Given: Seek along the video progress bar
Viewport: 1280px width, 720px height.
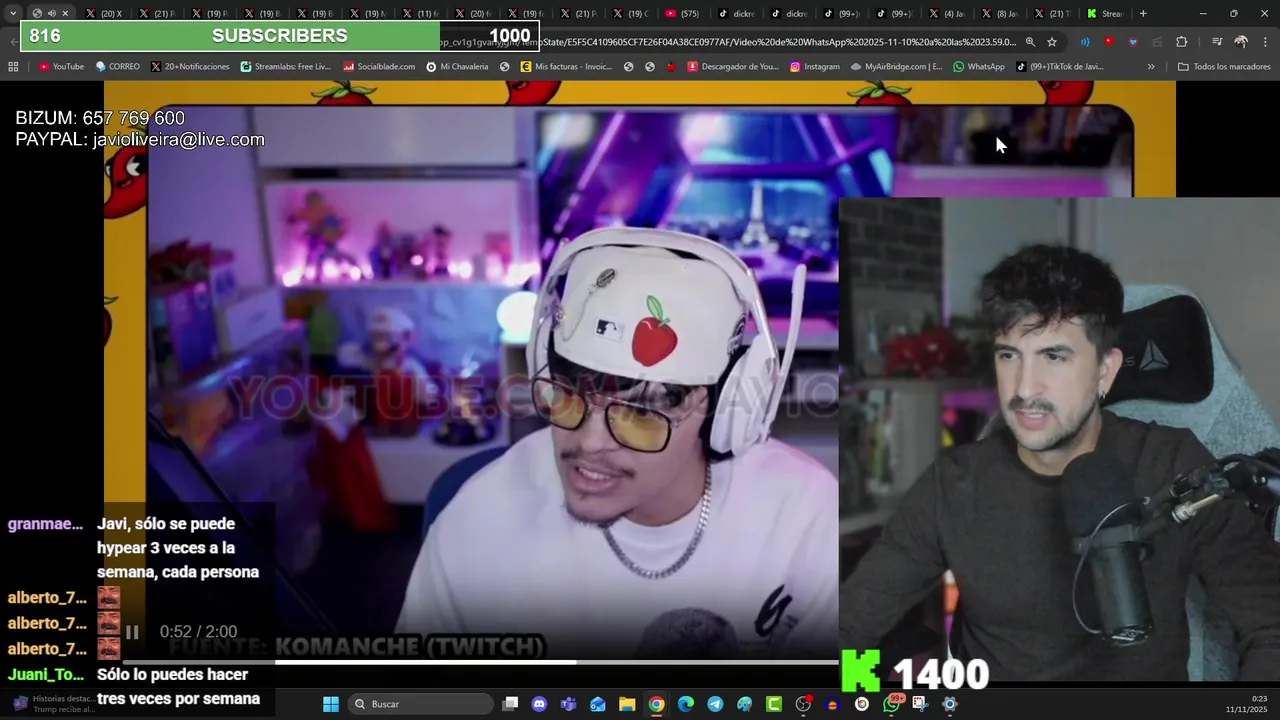Looking at the screenshot, I should pyautogui.click(x=480, y=662).
